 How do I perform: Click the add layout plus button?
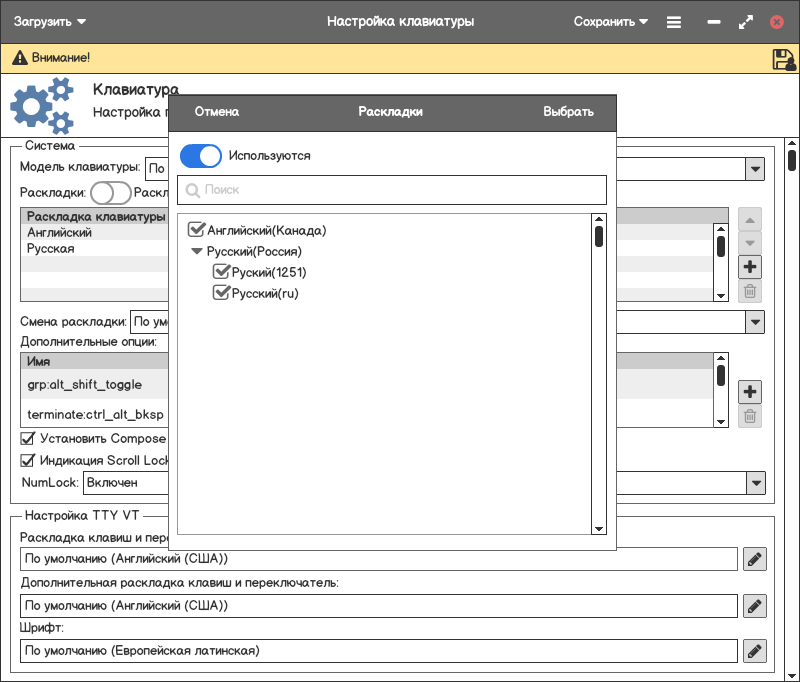[749, 267]
